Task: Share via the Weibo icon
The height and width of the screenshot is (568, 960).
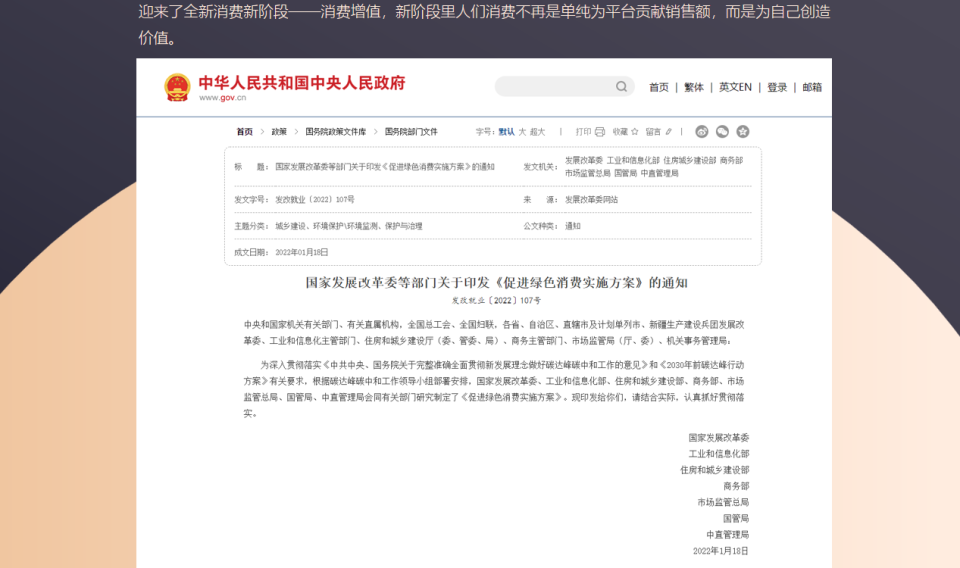Action: pos(702,132)
